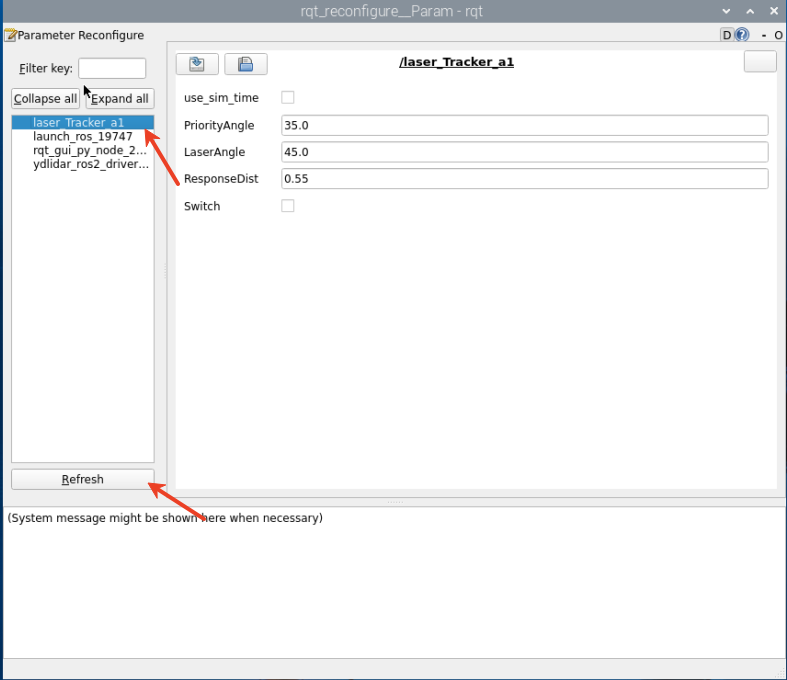Refresh the node list

(83, 479)
